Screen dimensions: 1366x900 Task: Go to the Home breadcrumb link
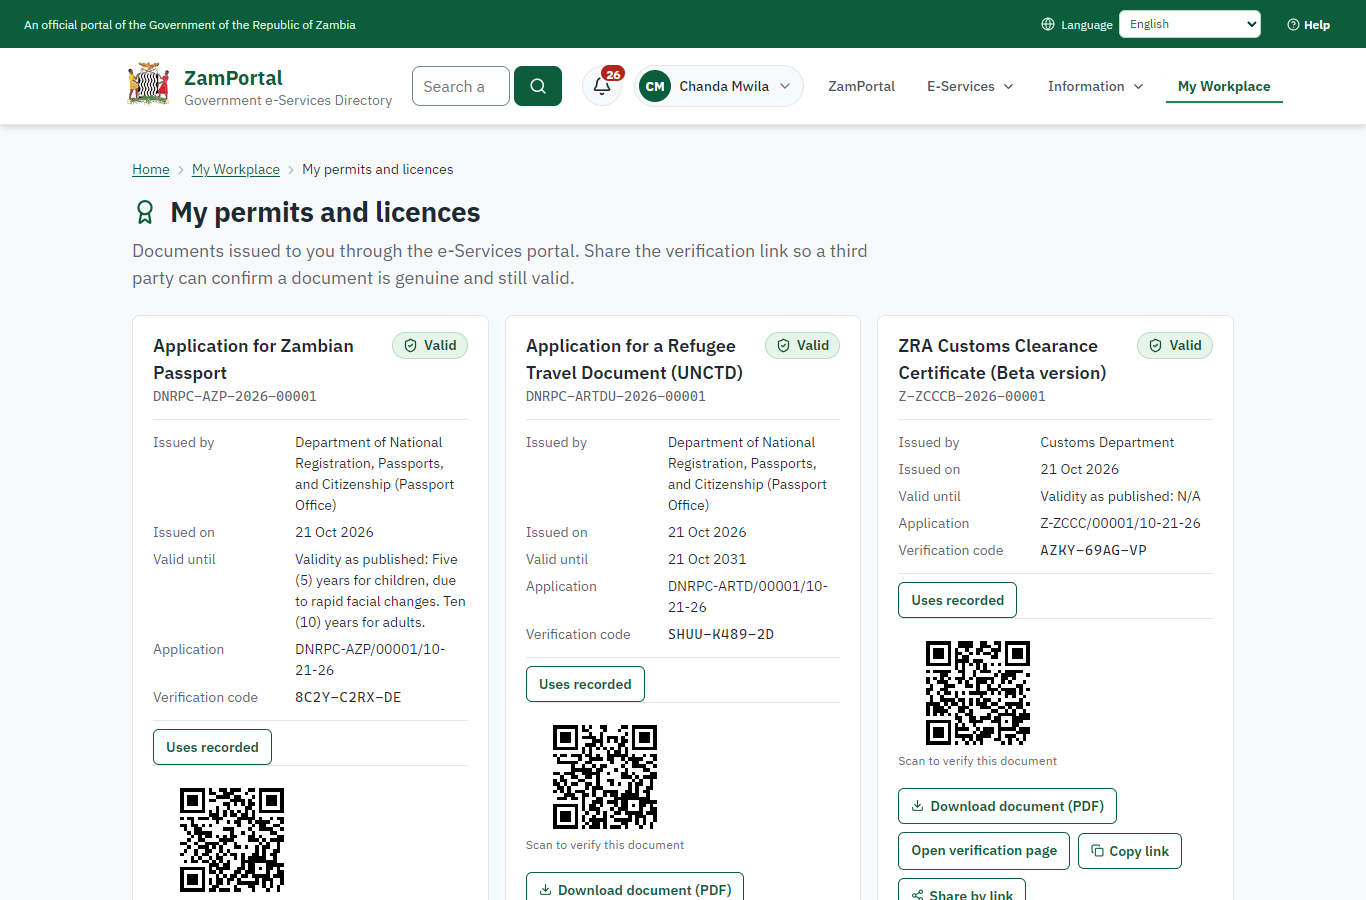151,169
